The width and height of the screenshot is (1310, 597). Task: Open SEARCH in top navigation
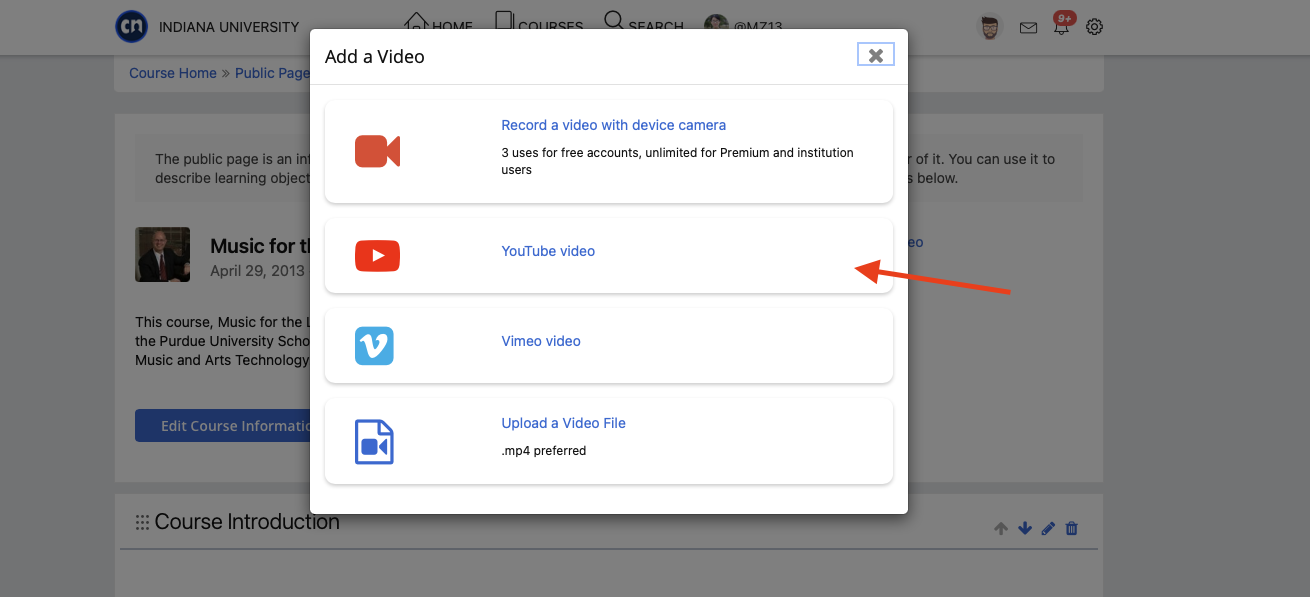(x=645, y=24)
